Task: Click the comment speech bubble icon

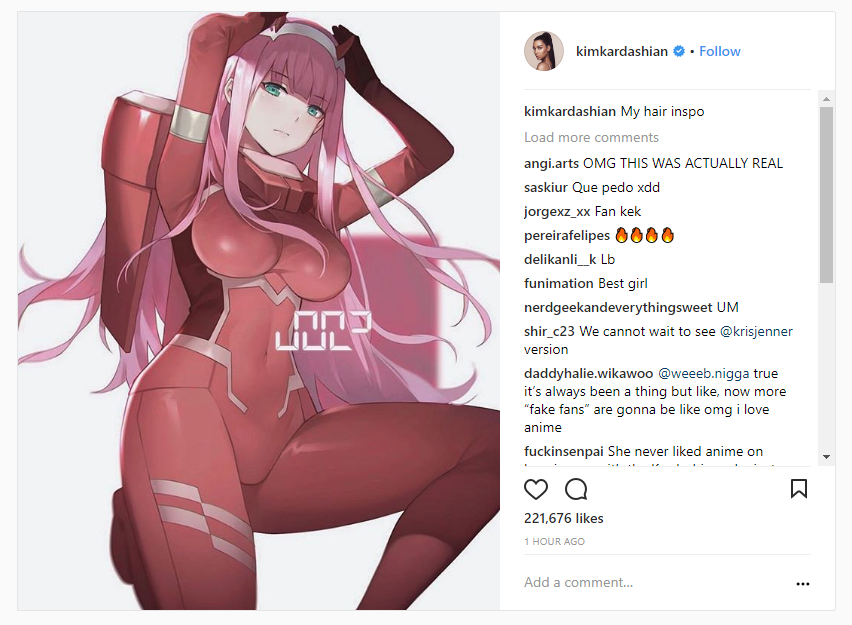Action: [576, 489]
